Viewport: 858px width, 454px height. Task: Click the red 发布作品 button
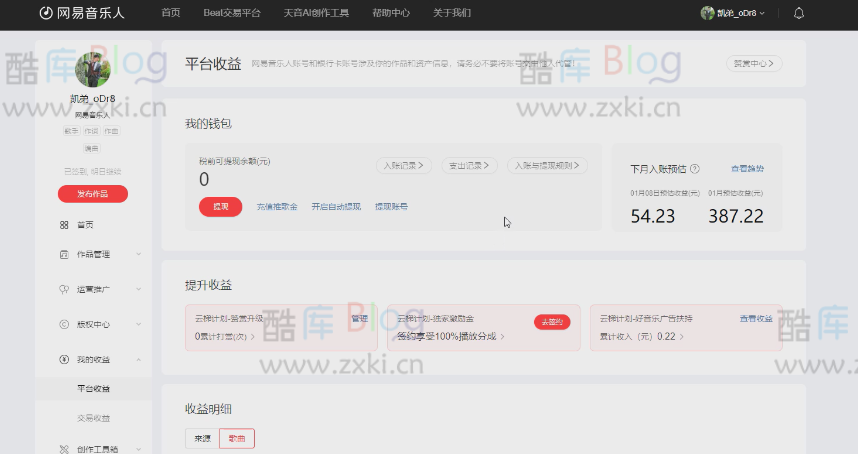[x=93, y=194]
